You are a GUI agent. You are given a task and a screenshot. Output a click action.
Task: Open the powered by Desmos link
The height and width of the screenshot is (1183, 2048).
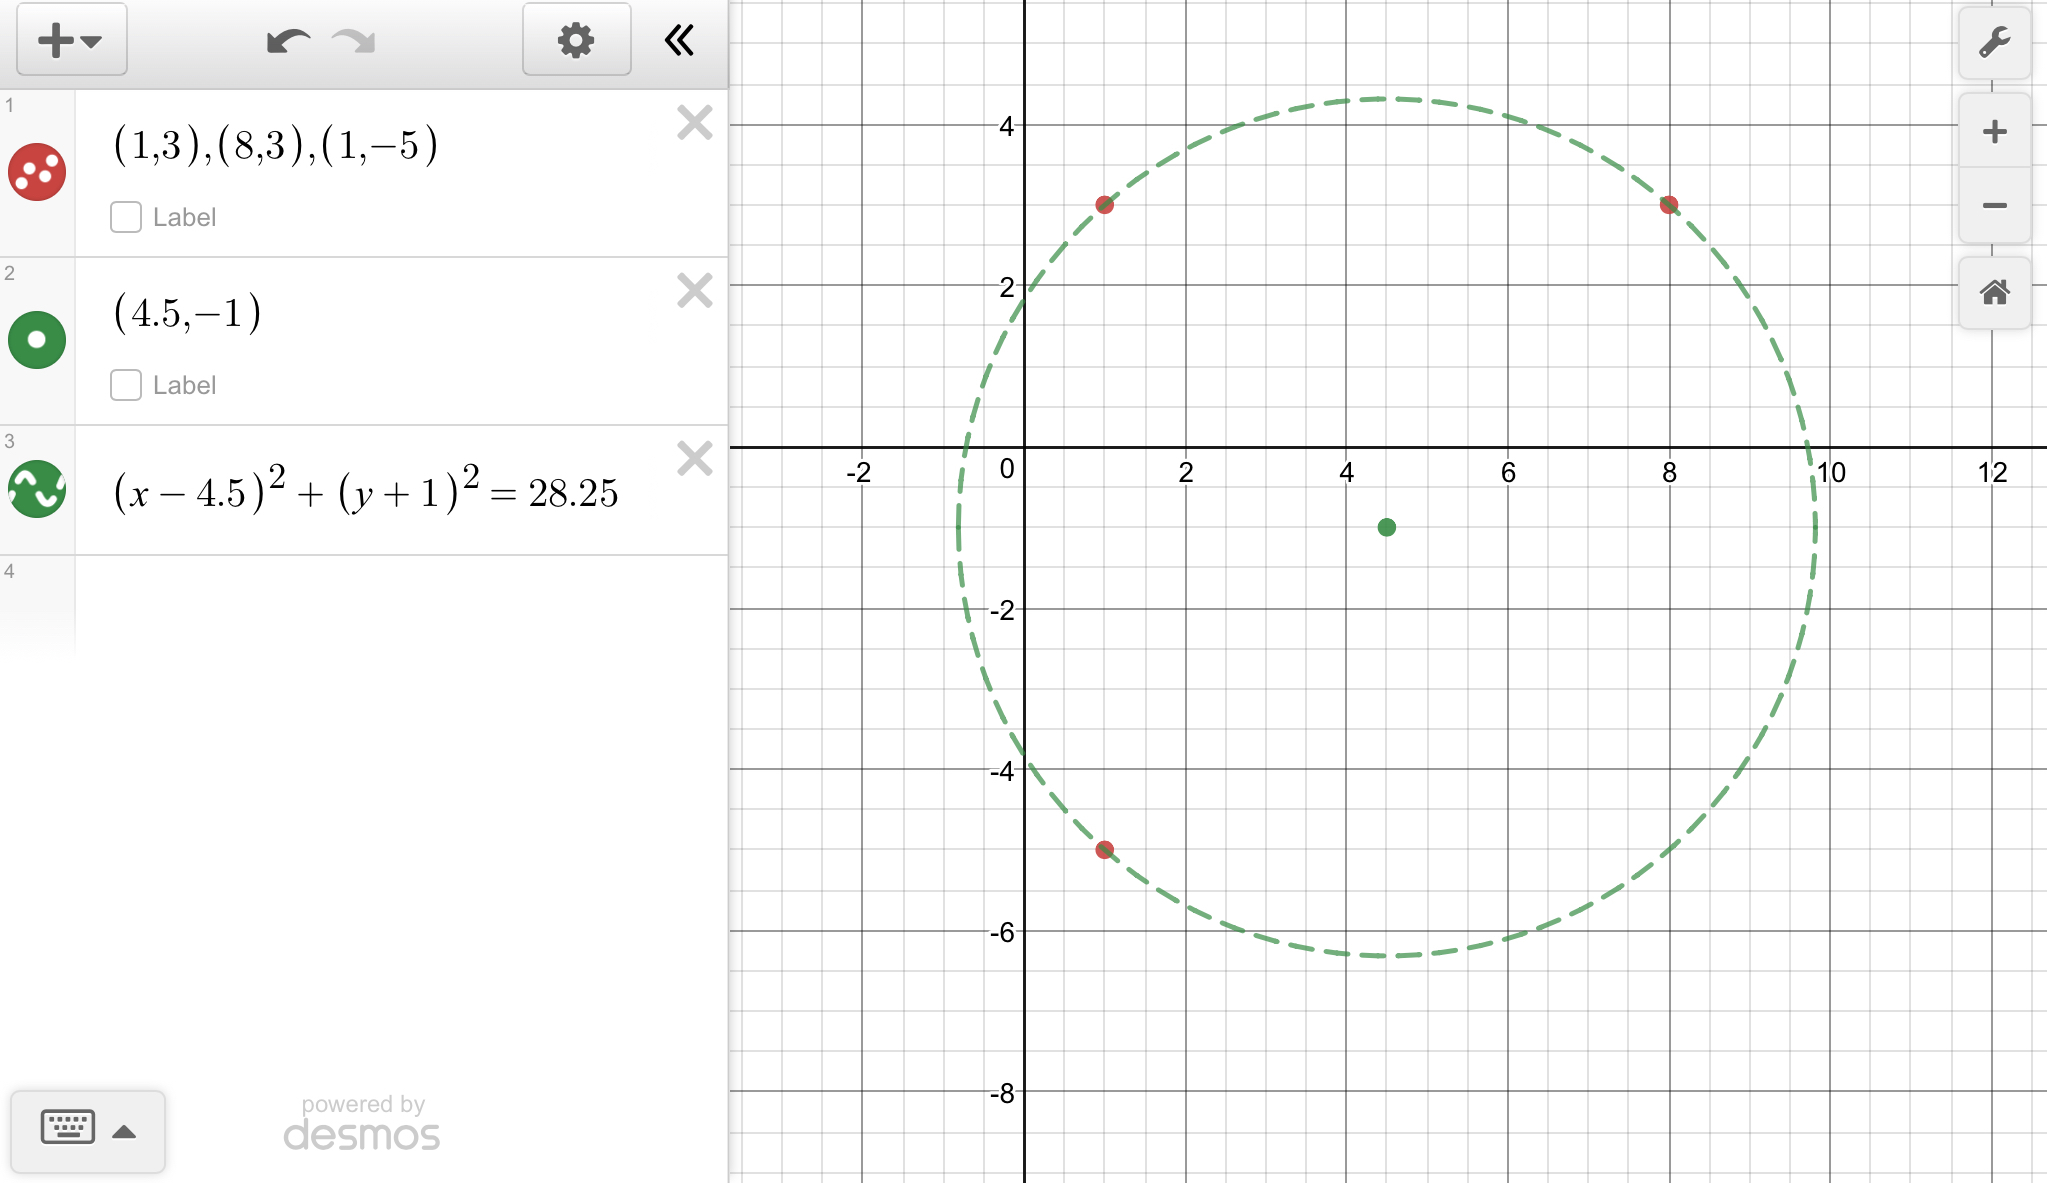tap(362, 1124)
